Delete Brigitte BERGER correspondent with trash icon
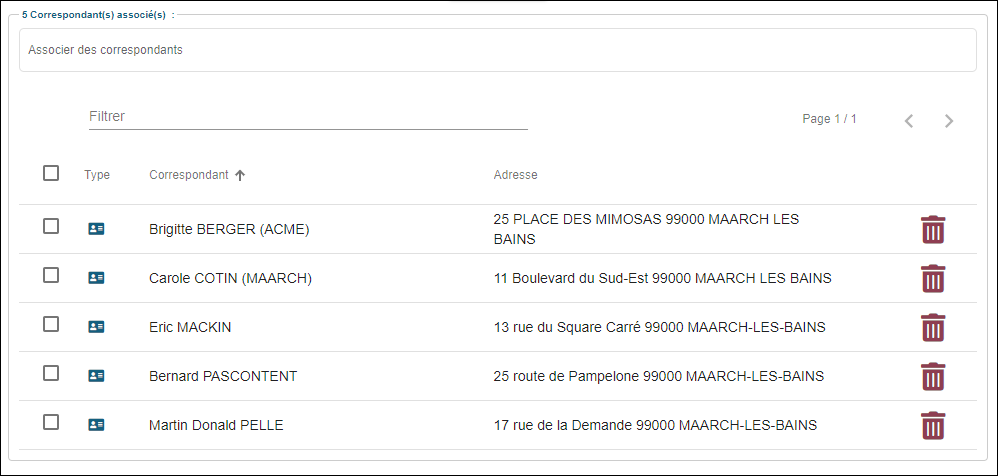The image size is (998, 476). (x=932, y=230)
